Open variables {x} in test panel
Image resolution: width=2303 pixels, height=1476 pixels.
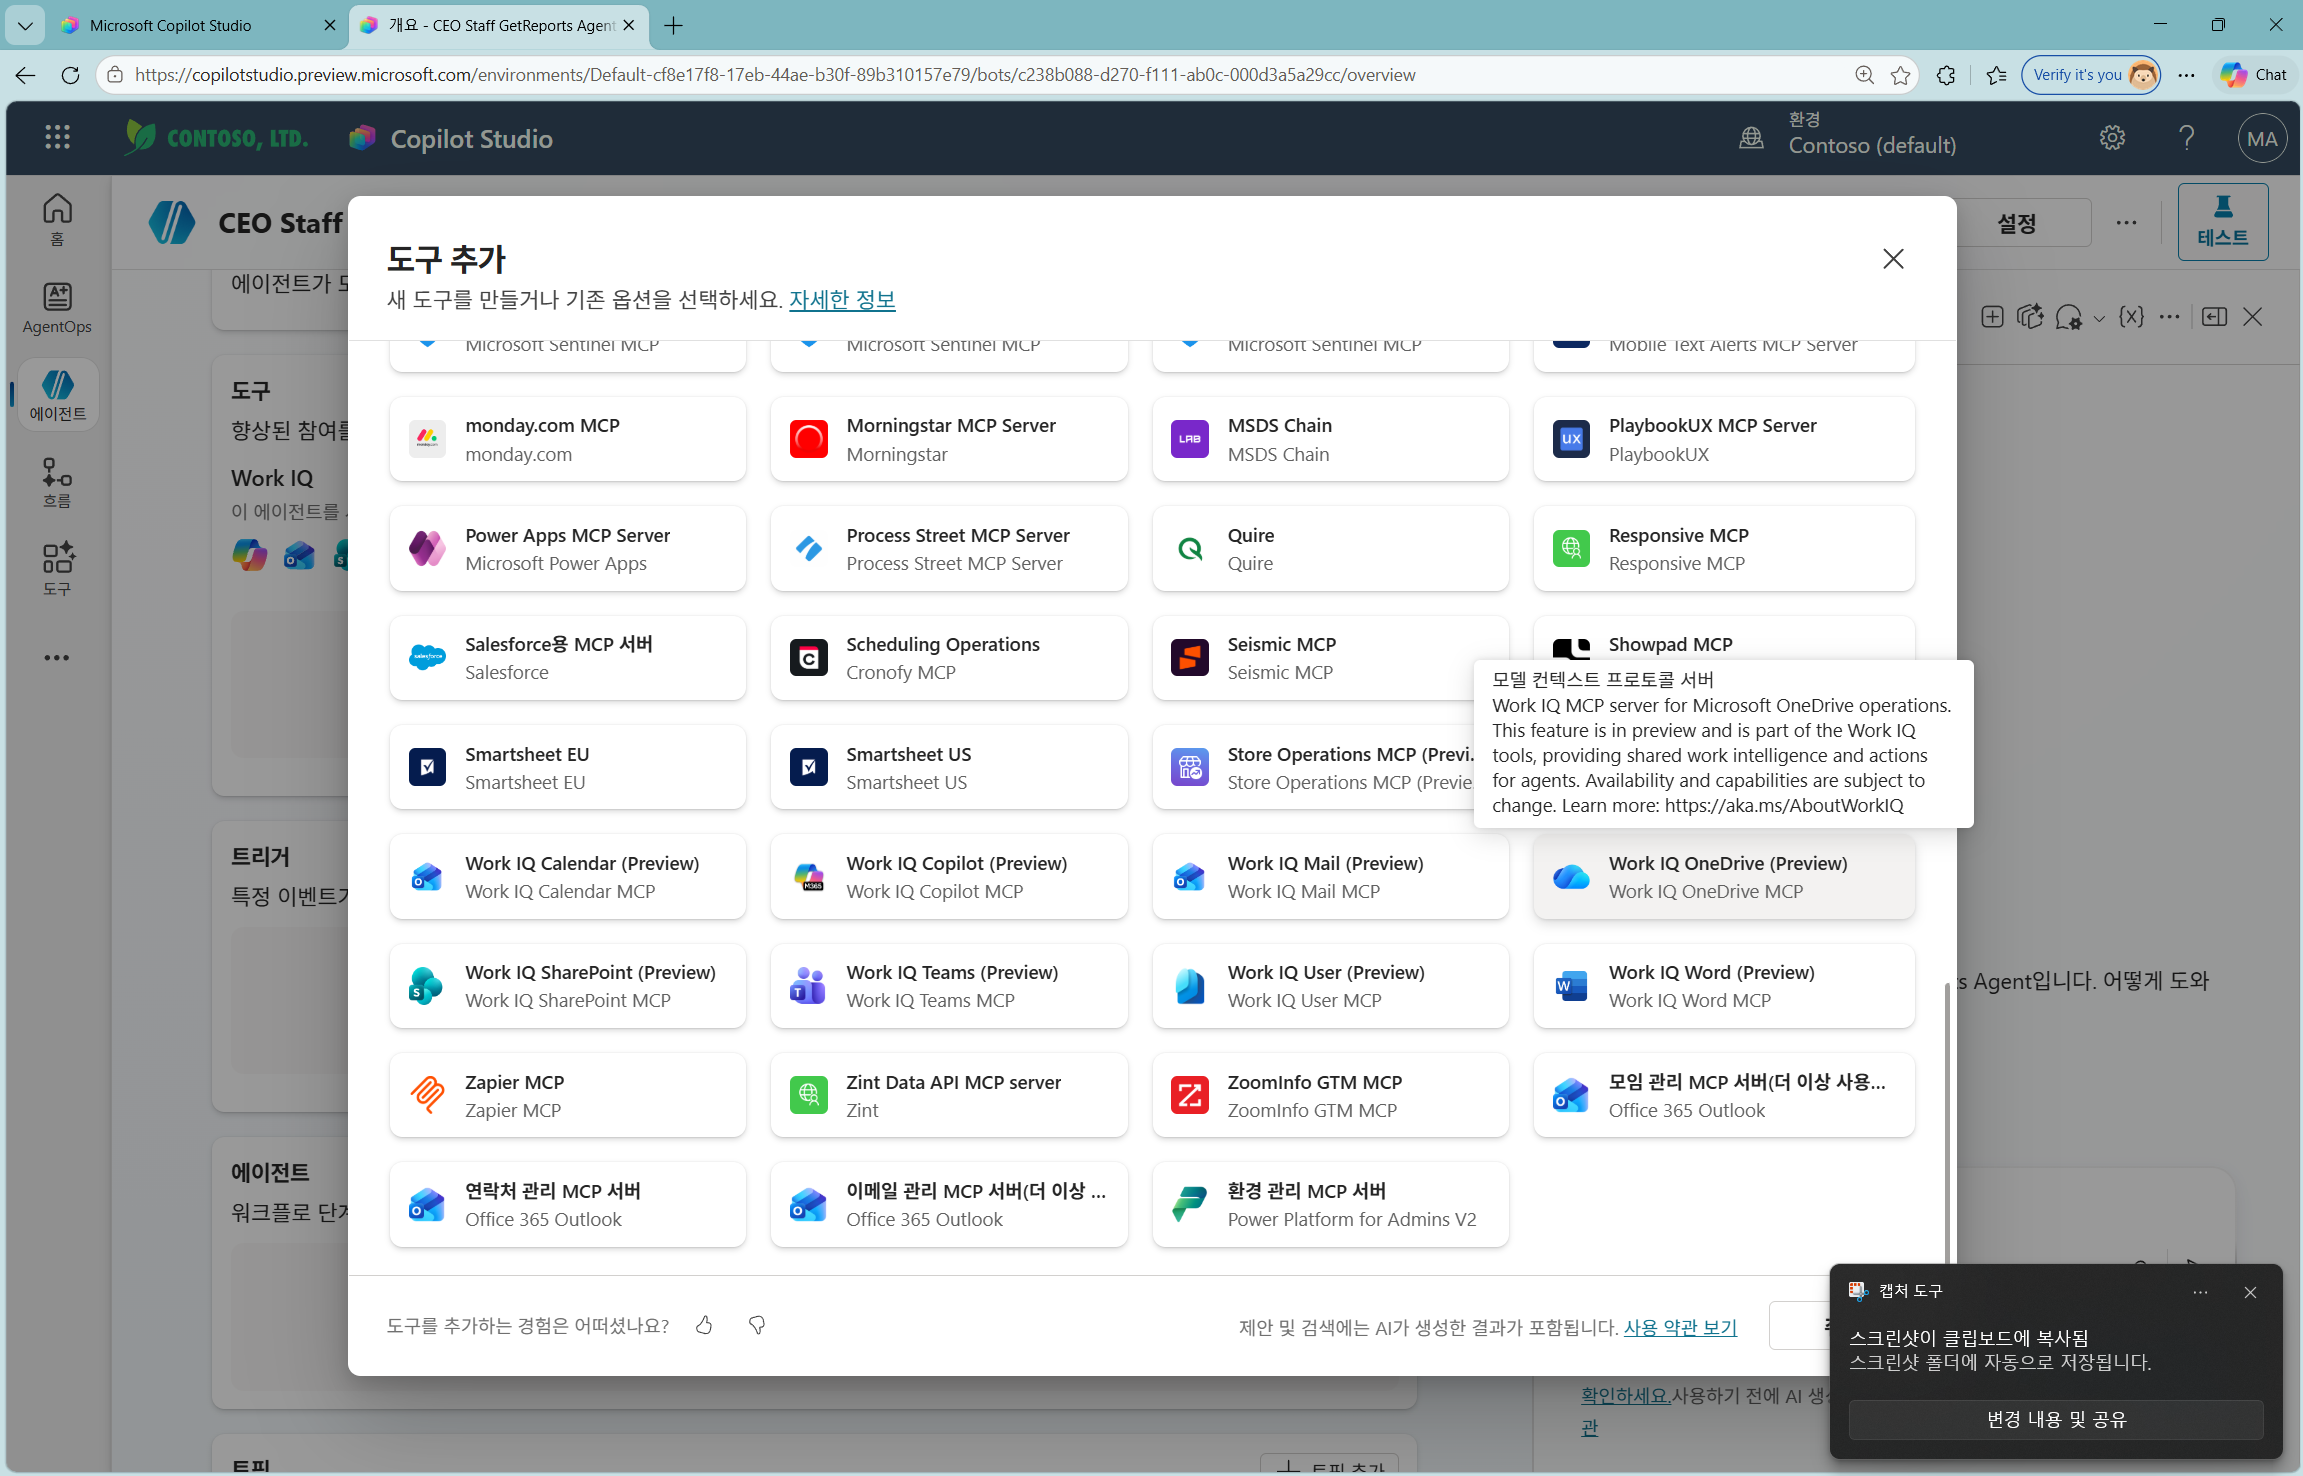point(2131,317)
